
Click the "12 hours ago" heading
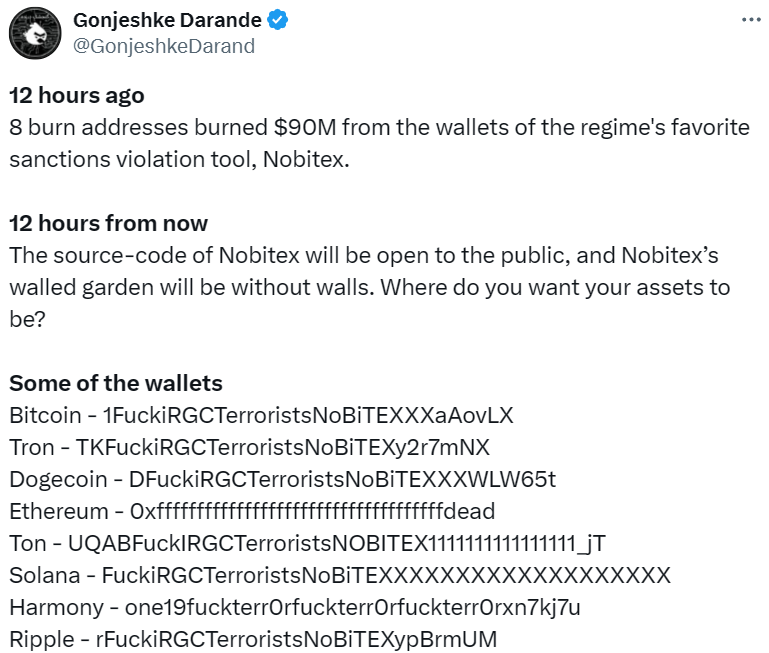[x=77, y=96]
